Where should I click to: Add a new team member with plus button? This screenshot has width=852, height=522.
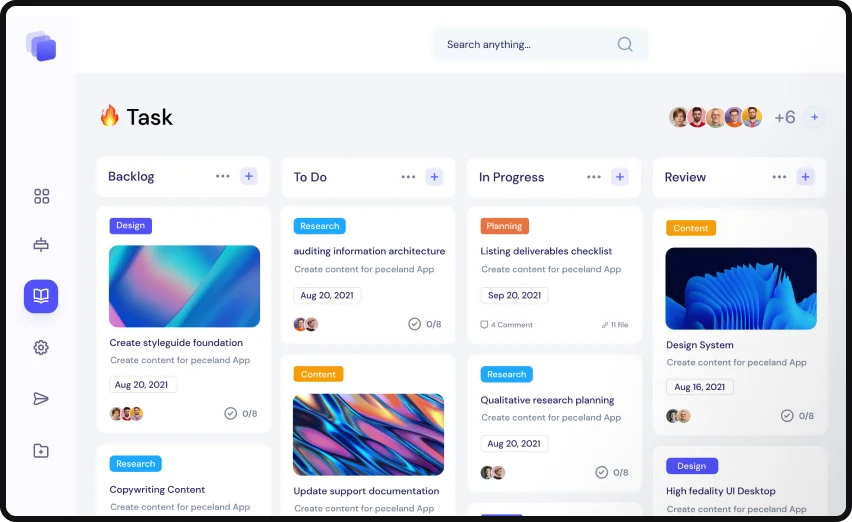click(x=814, y=117)
